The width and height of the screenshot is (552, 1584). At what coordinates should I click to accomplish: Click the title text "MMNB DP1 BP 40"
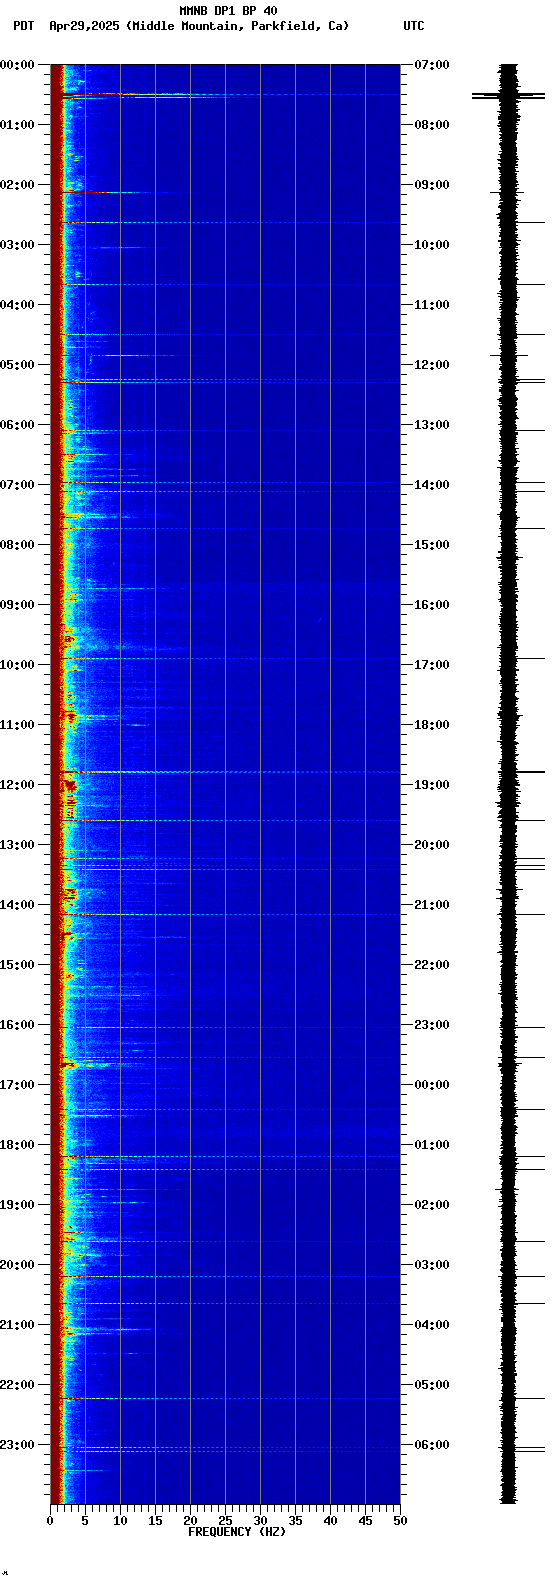point(228,11)
